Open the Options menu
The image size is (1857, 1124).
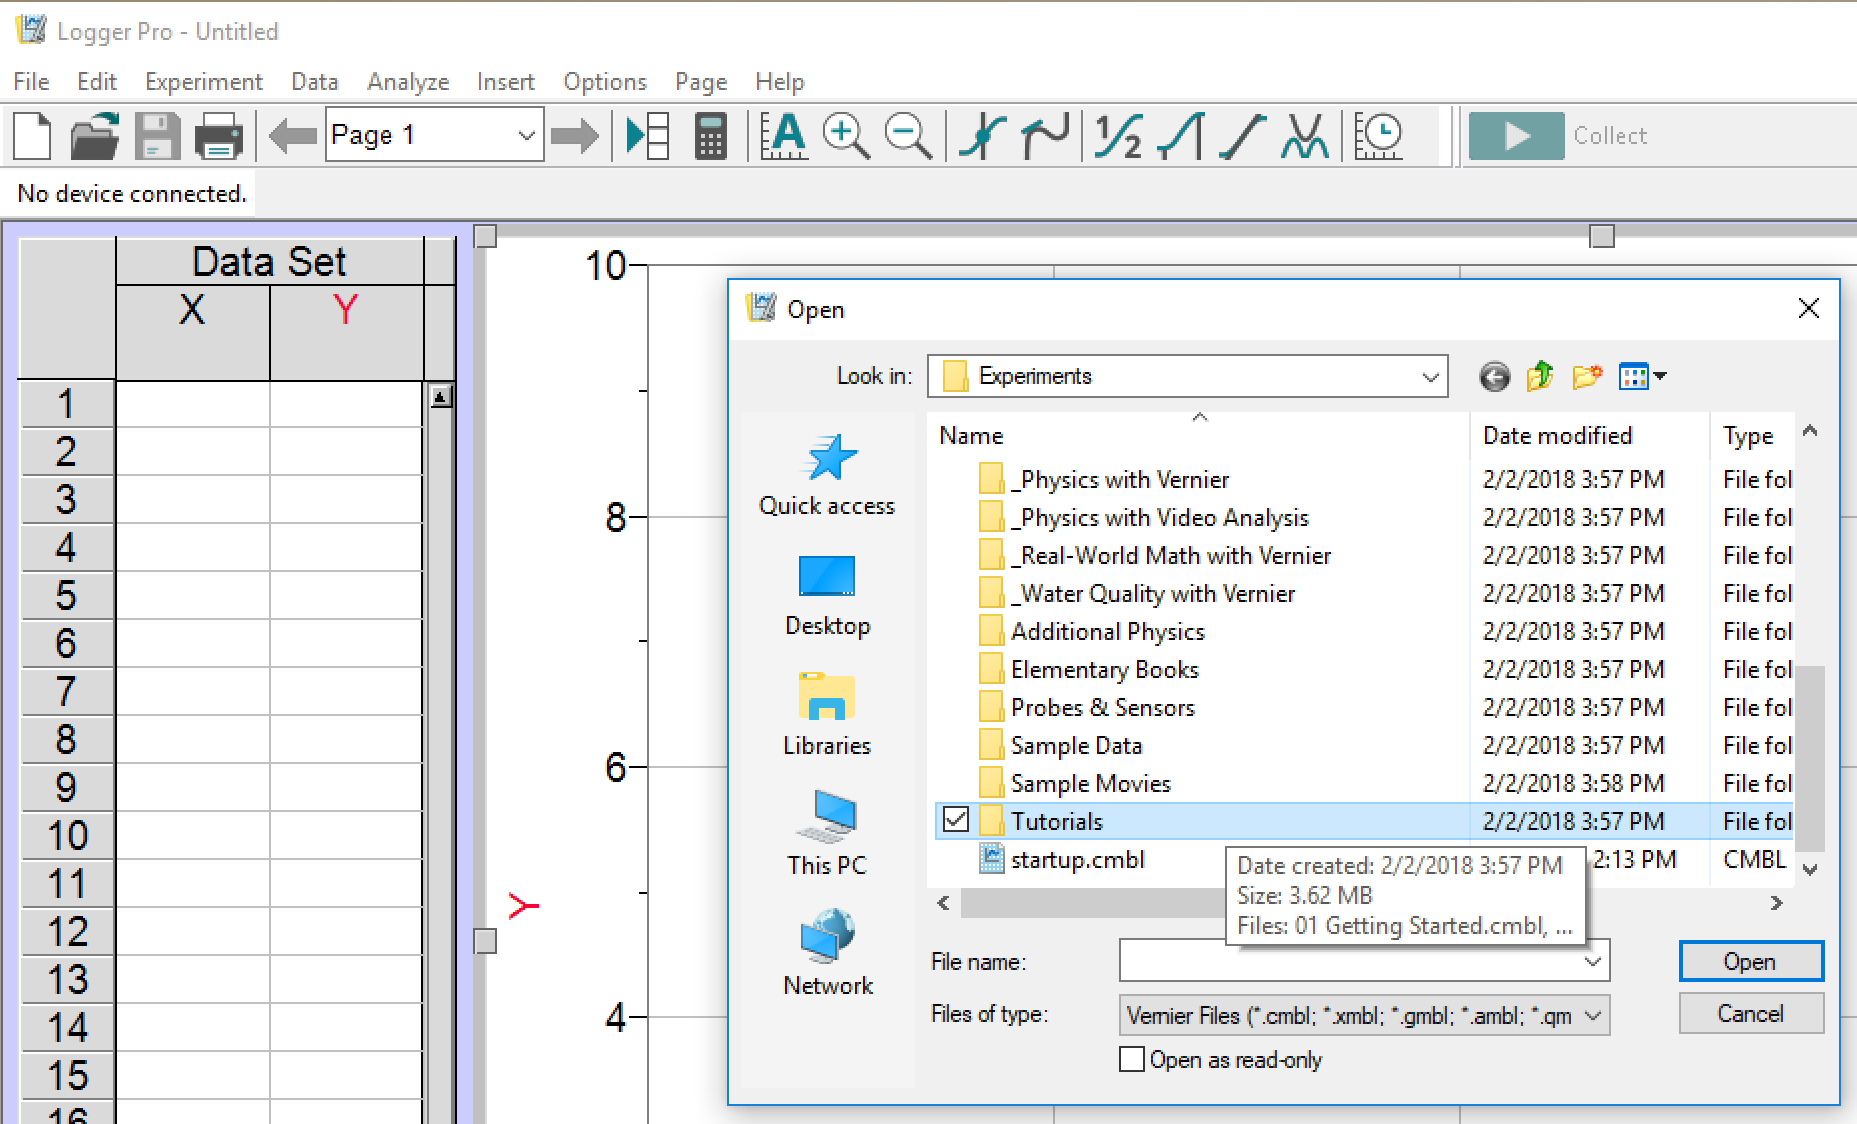(x=604, y=81)
